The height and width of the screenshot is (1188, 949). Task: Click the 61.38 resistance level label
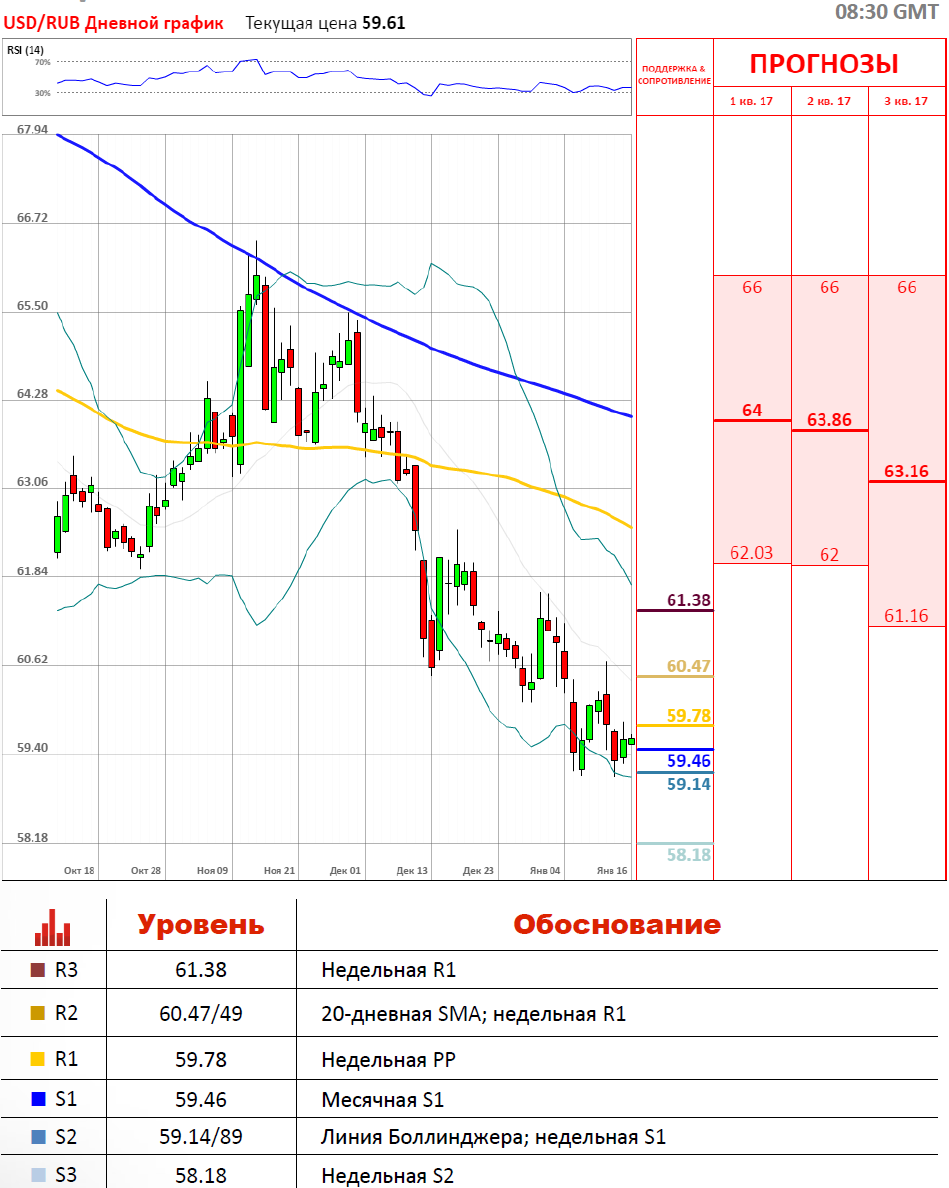688,600
